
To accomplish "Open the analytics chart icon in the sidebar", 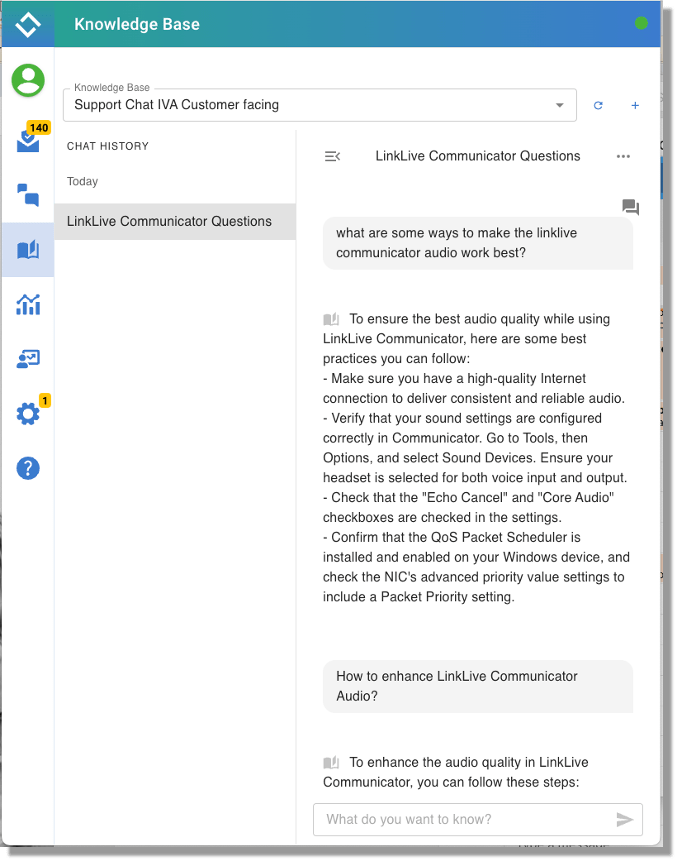I will click(28, 305).
